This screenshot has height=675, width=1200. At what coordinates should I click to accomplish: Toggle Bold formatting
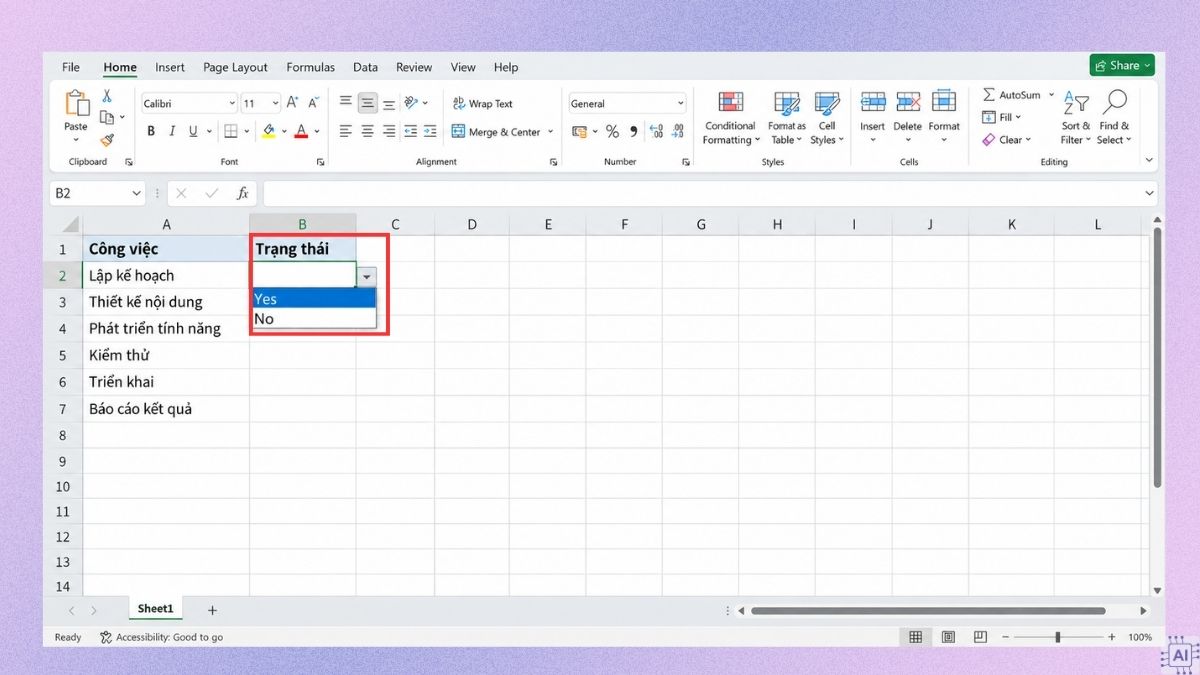click(x=151, y=131)
